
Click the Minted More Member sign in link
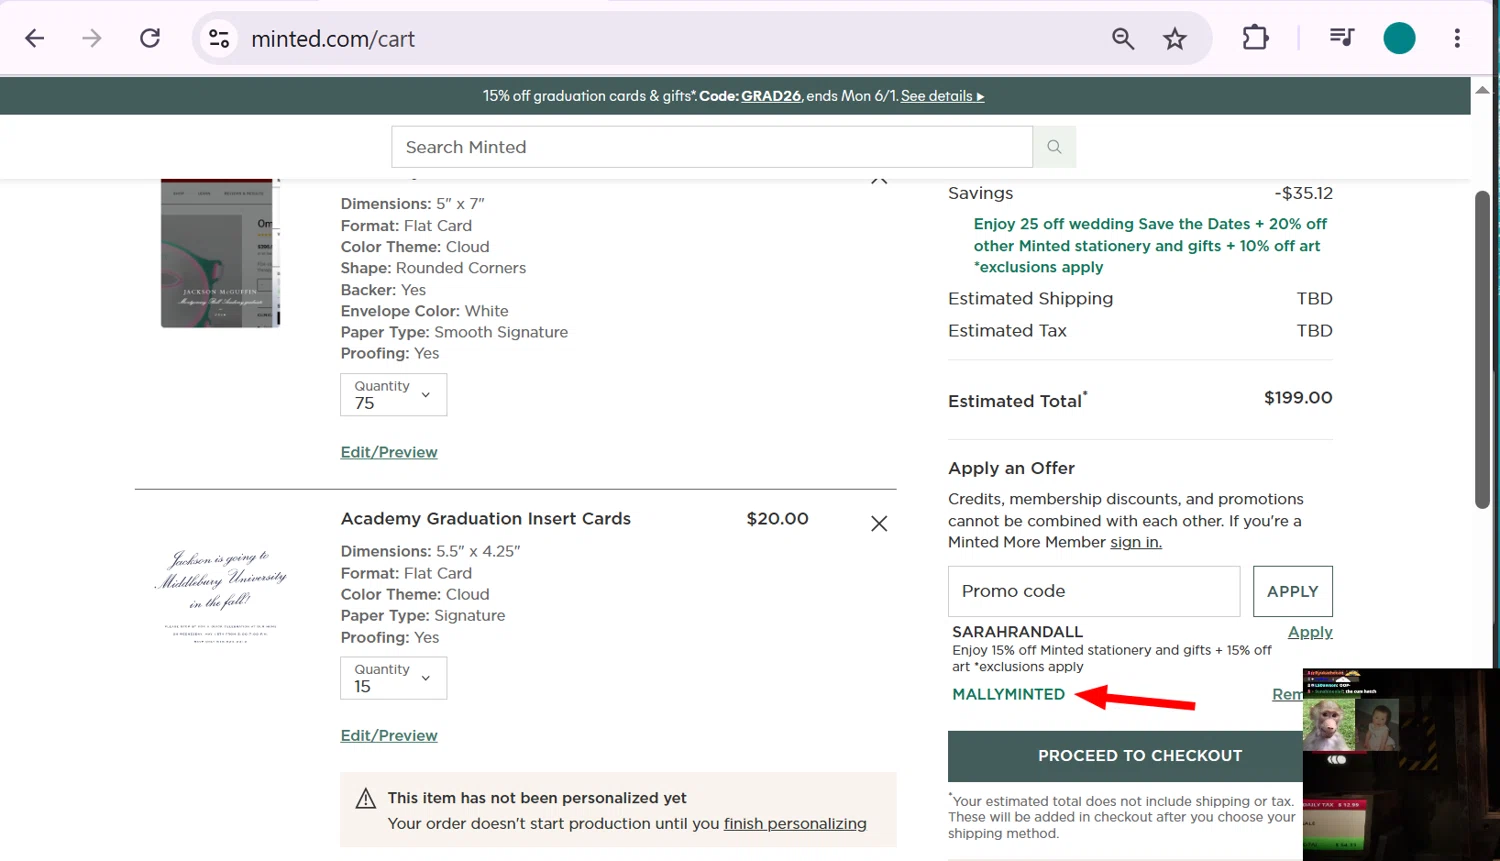click(x=1136, y=542)
